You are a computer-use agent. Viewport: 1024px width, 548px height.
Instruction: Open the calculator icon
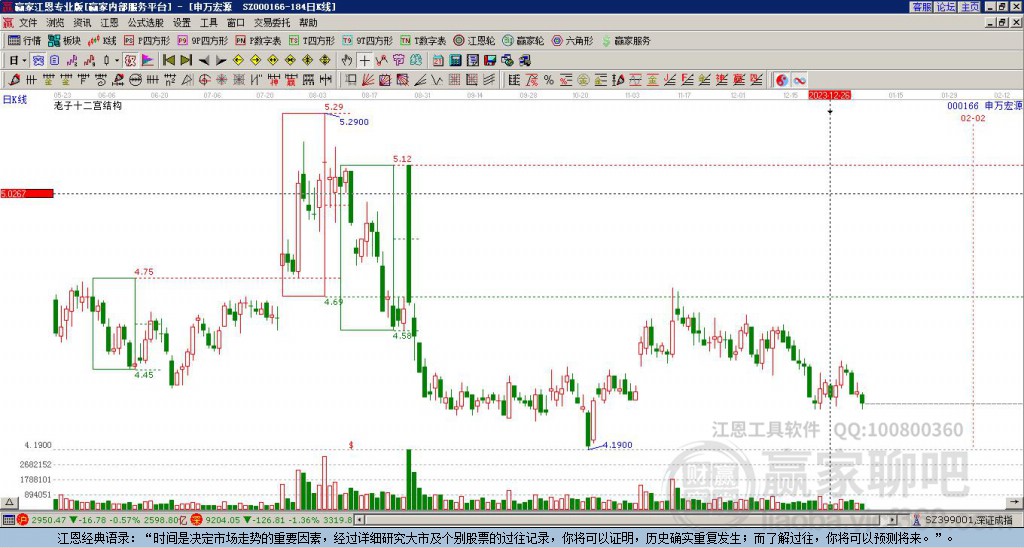tap(455, 60)
